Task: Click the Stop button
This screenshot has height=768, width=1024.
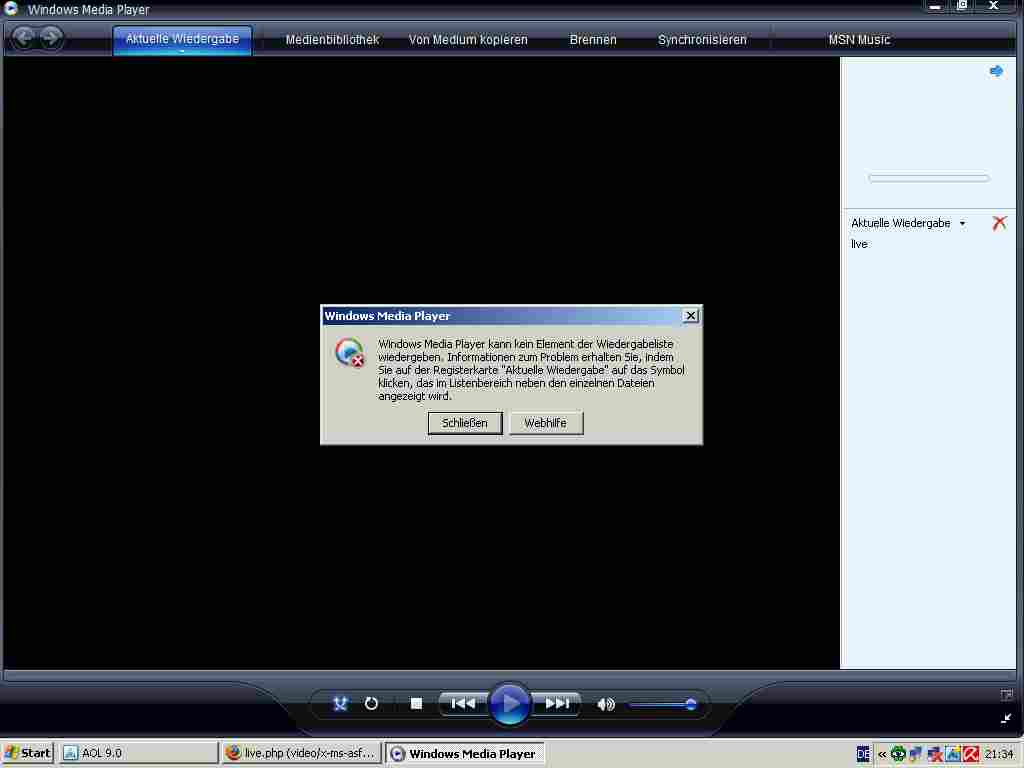Action: click(416, 703)
